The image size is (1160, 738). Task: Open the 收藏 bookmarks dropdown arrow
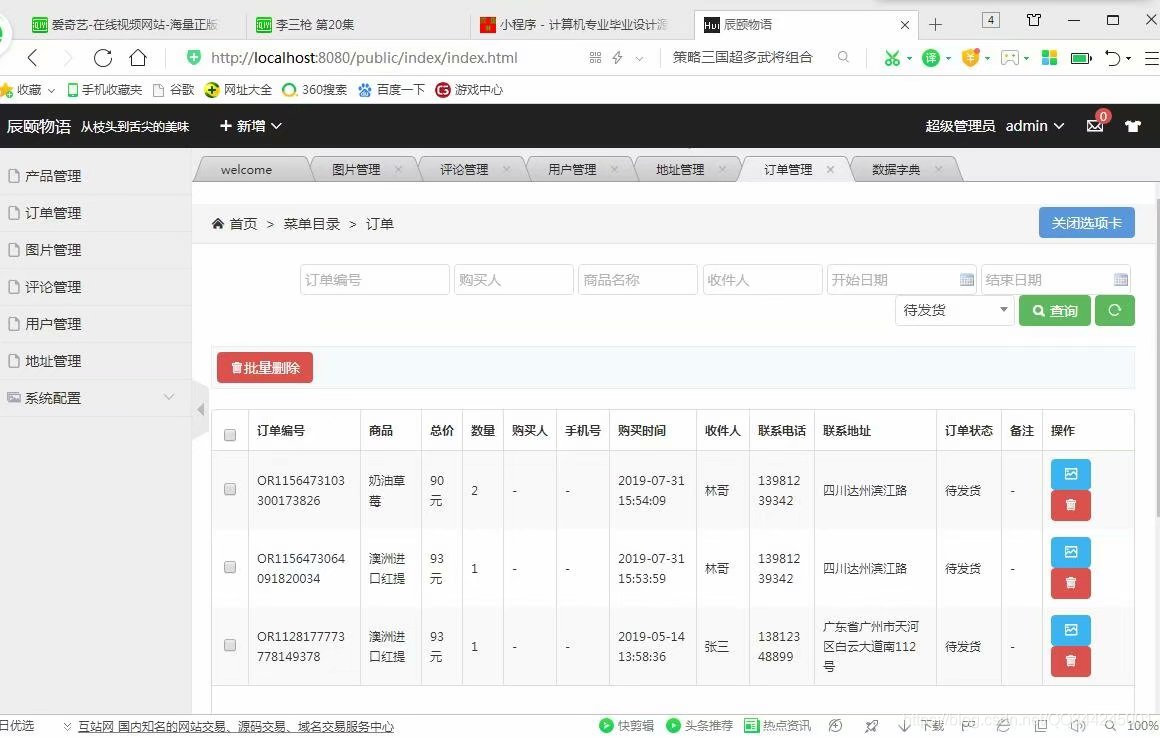51,90
